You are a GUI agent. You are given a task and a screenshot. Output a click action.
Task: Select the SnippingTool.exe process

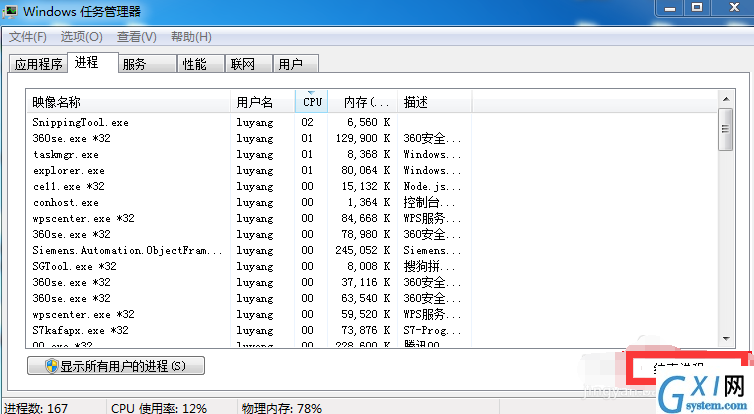coord(249,123)
